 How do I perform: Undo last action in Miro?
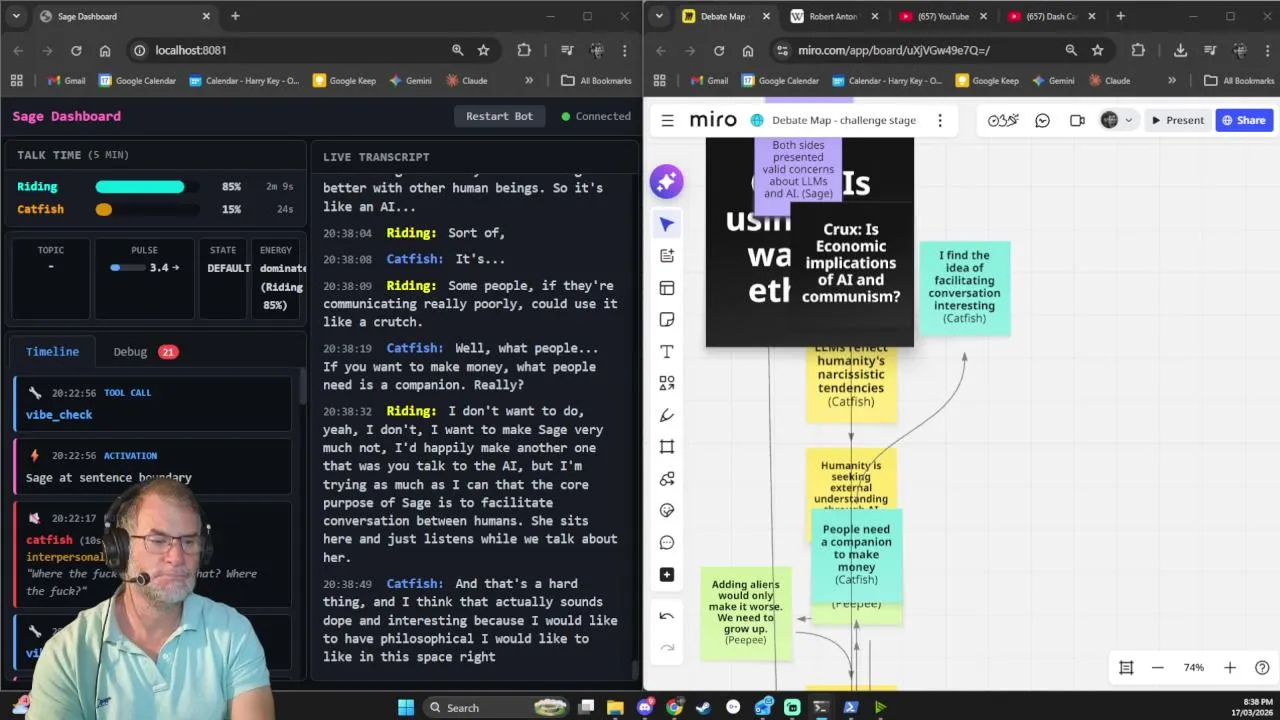667,616
